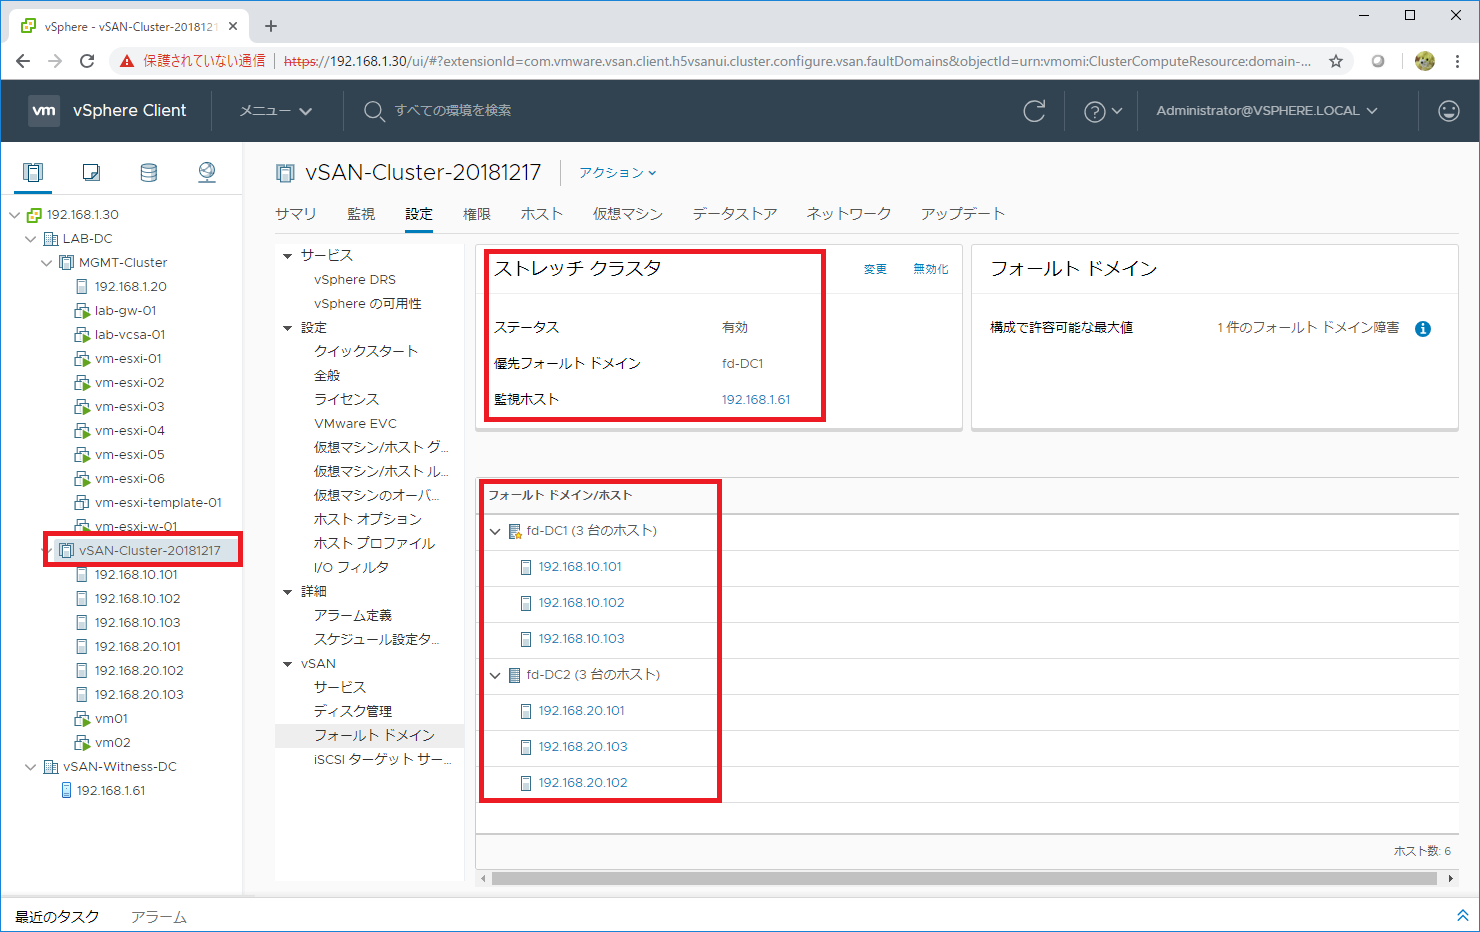Switch to the ホスト tab
This screenshot has width=1480, height=932.
(x=542, y=214)
